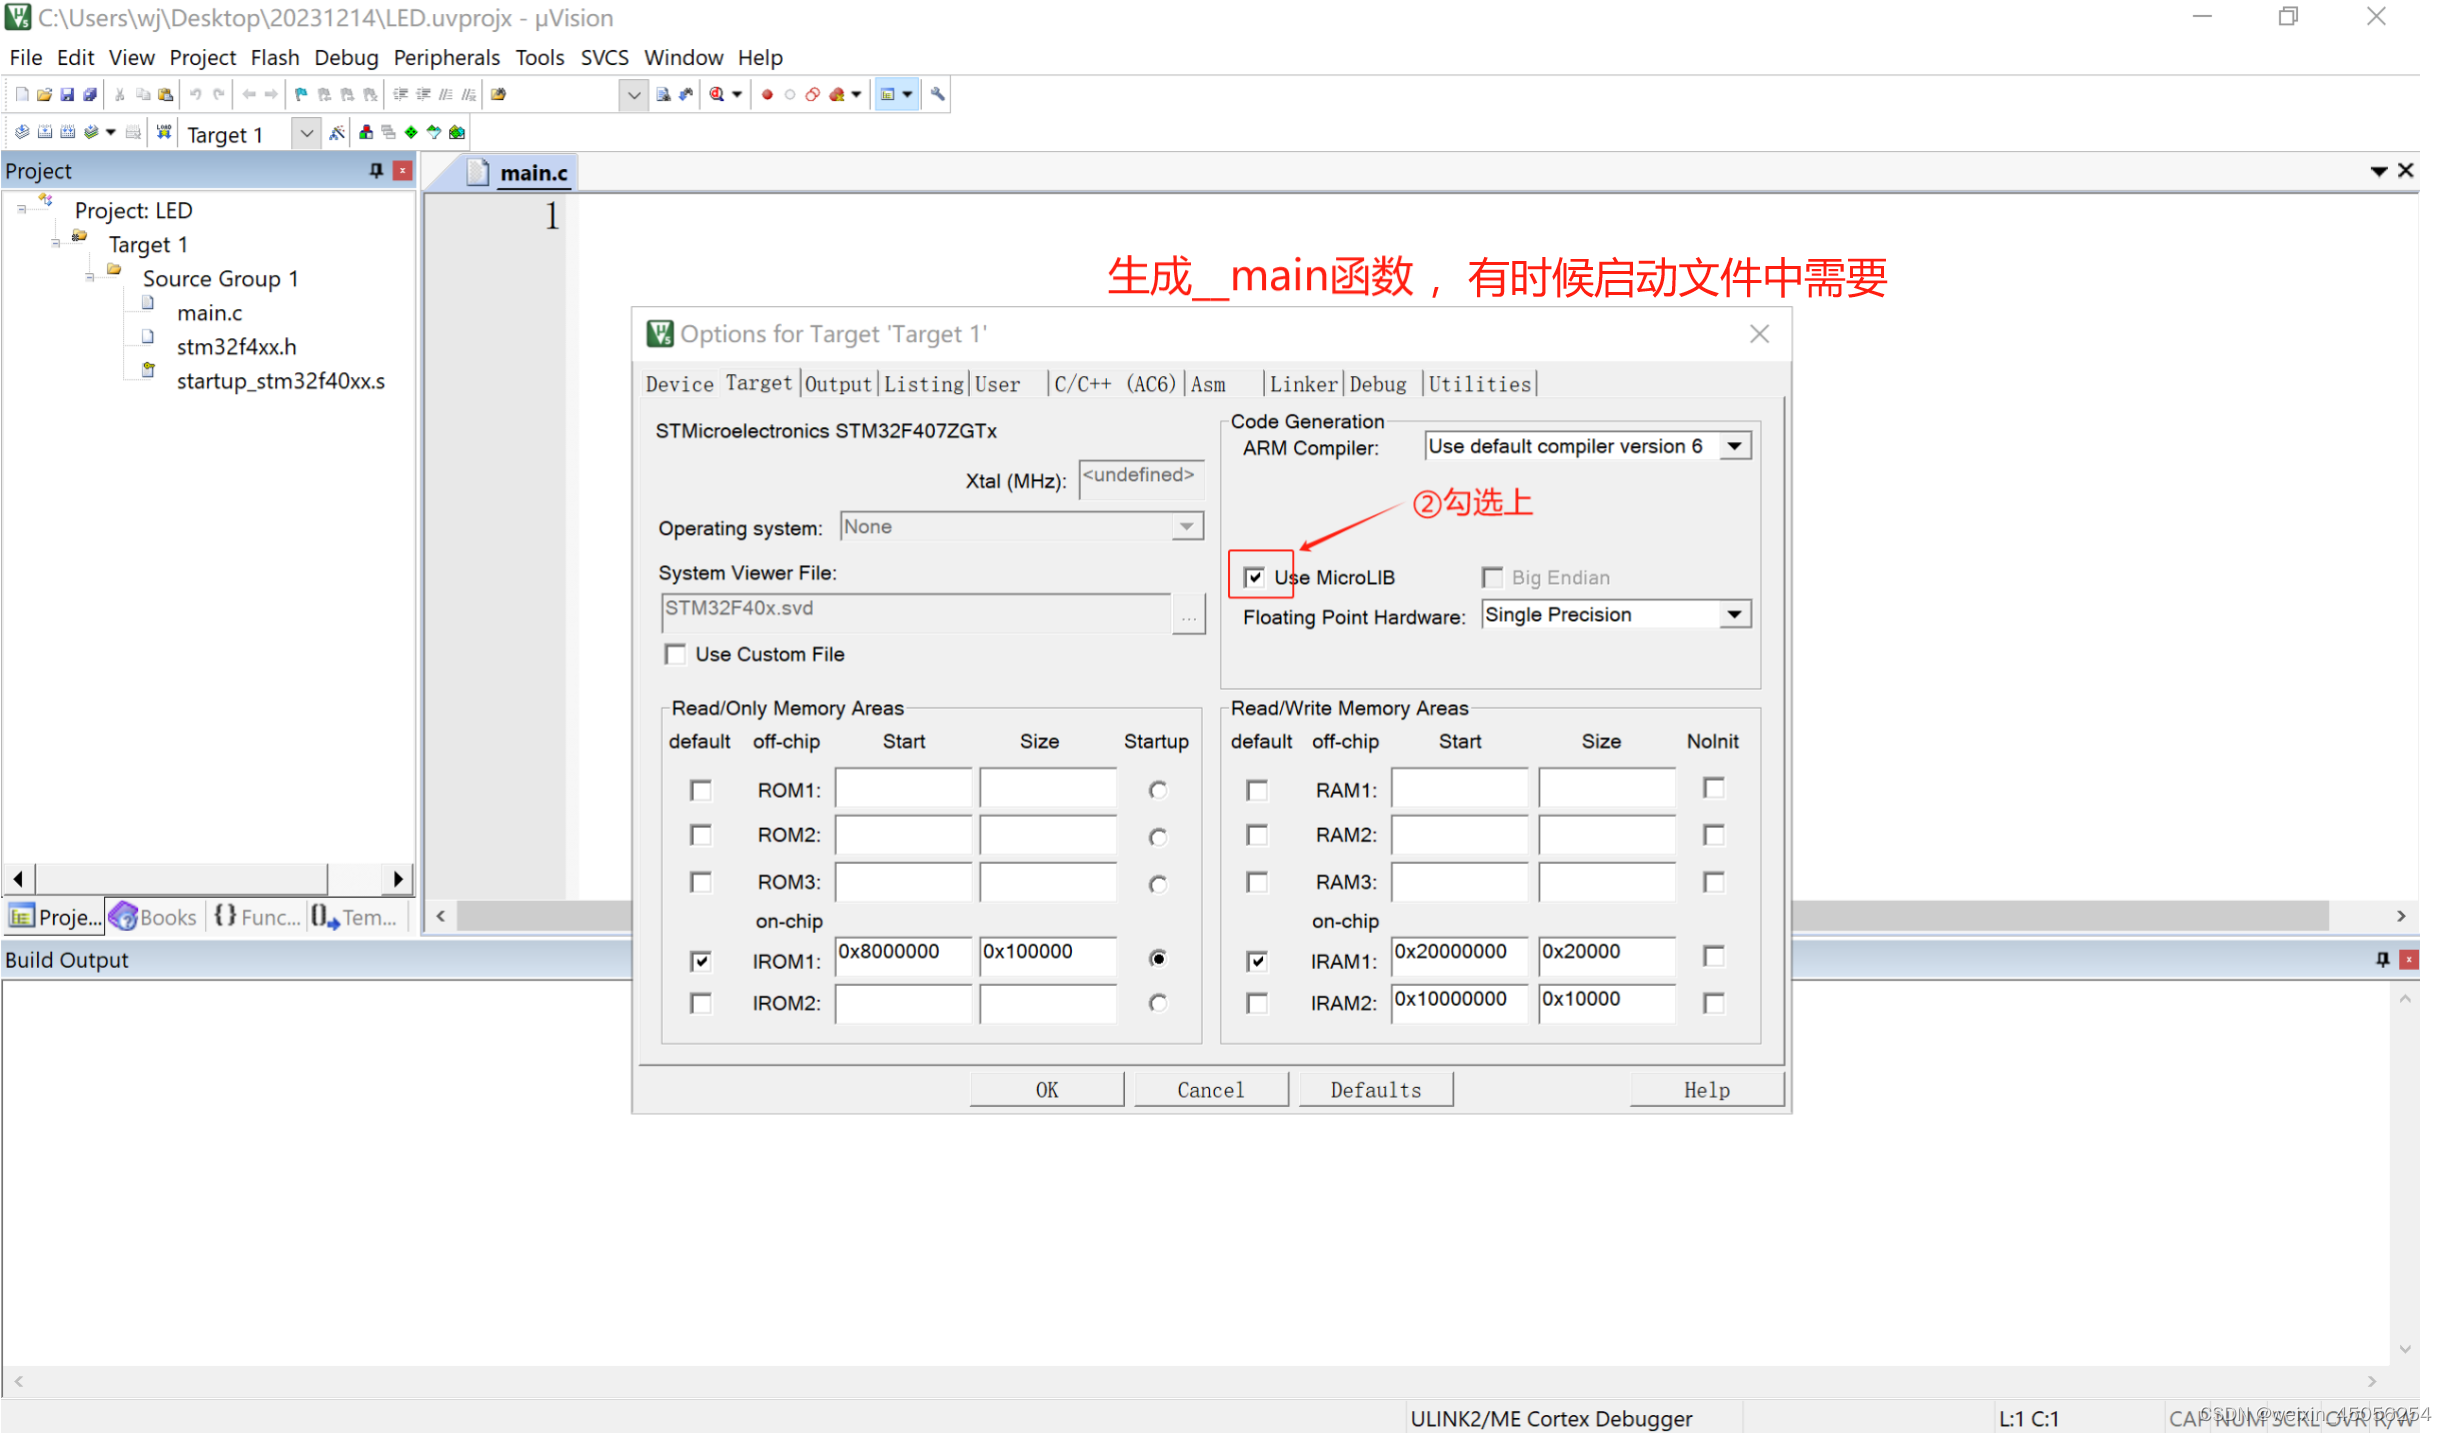Switch to the Linker tab
The height and width of the screenshot is (1433, 2447).
point(1303,384)
